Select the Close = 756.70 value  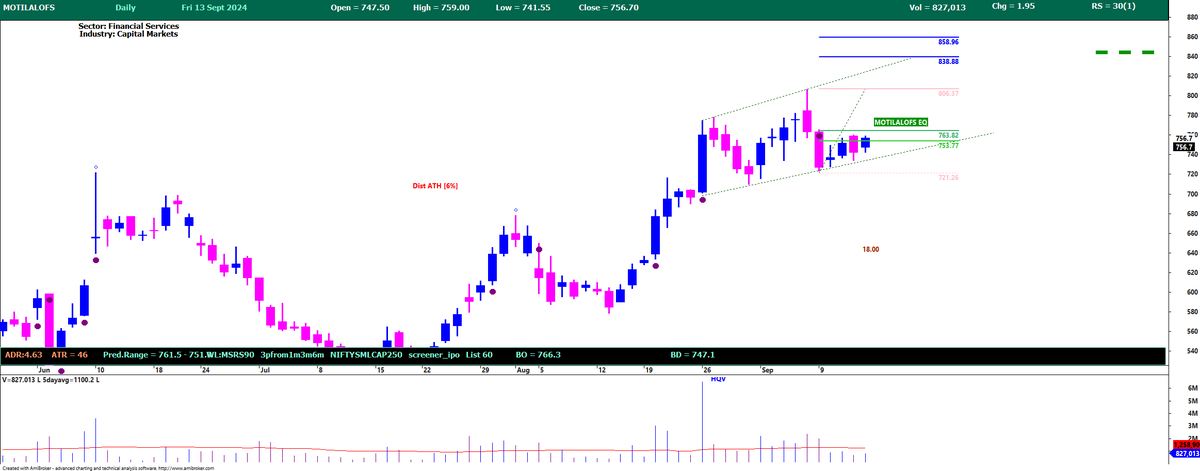(x=606, y=8)
